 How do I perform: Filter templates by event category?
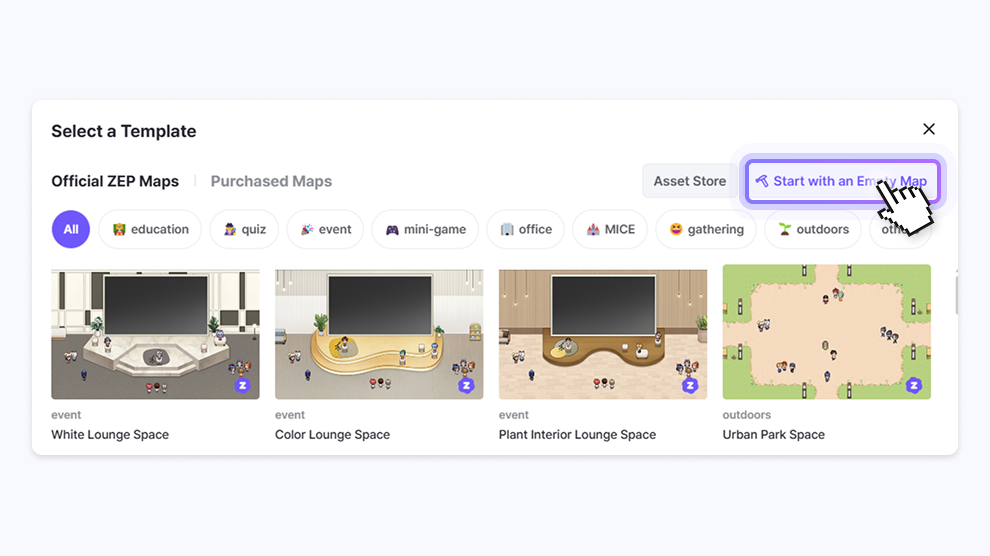[x=325, y=229]
